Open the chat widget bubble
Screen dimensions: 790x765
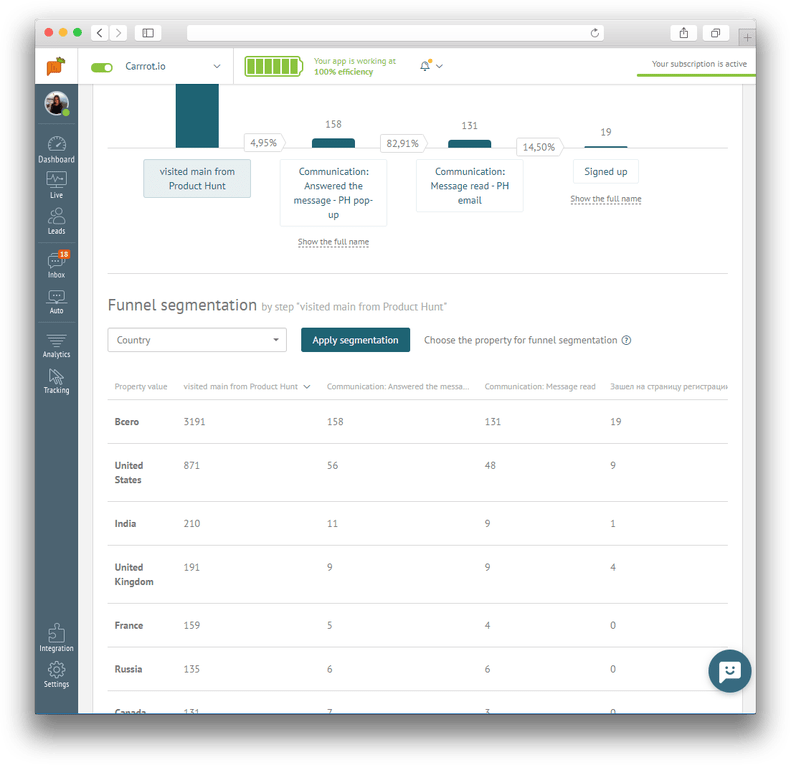coord(729,671)
